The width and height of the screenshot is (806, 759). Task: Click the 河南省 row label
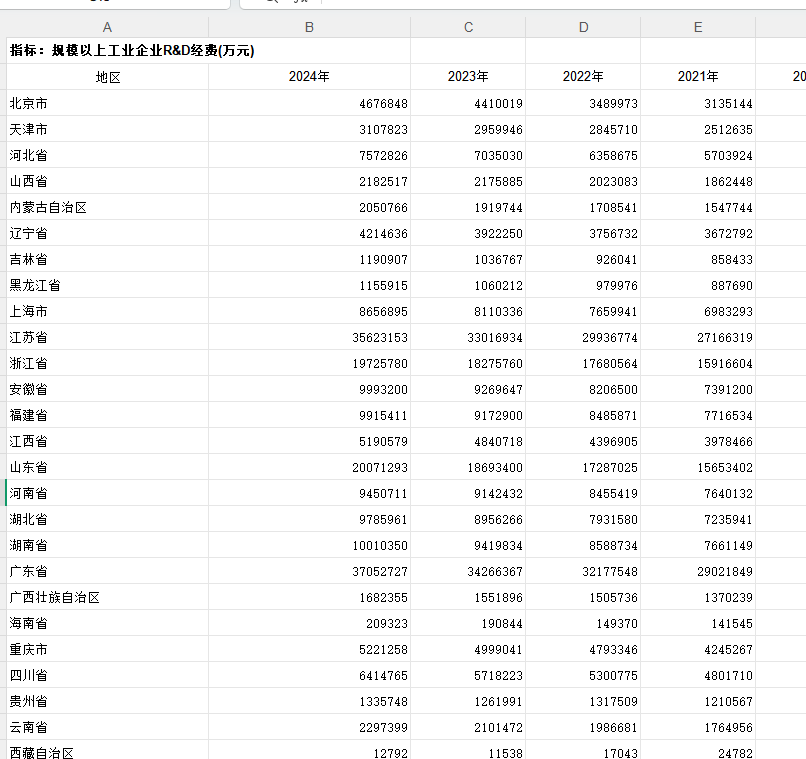click(28, 493)
